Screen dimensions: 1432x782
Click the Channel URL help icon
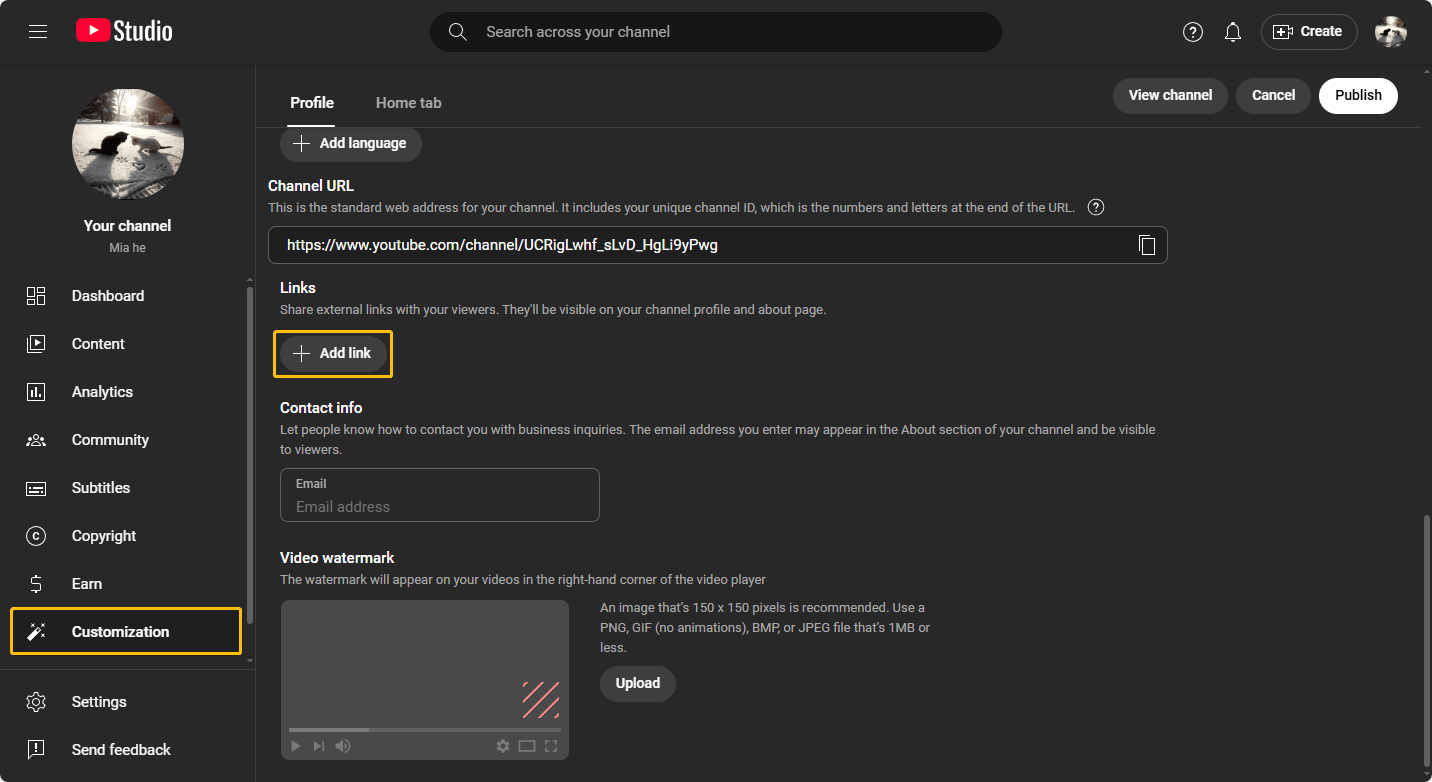pyautogui.click(x=1096, y=208)
